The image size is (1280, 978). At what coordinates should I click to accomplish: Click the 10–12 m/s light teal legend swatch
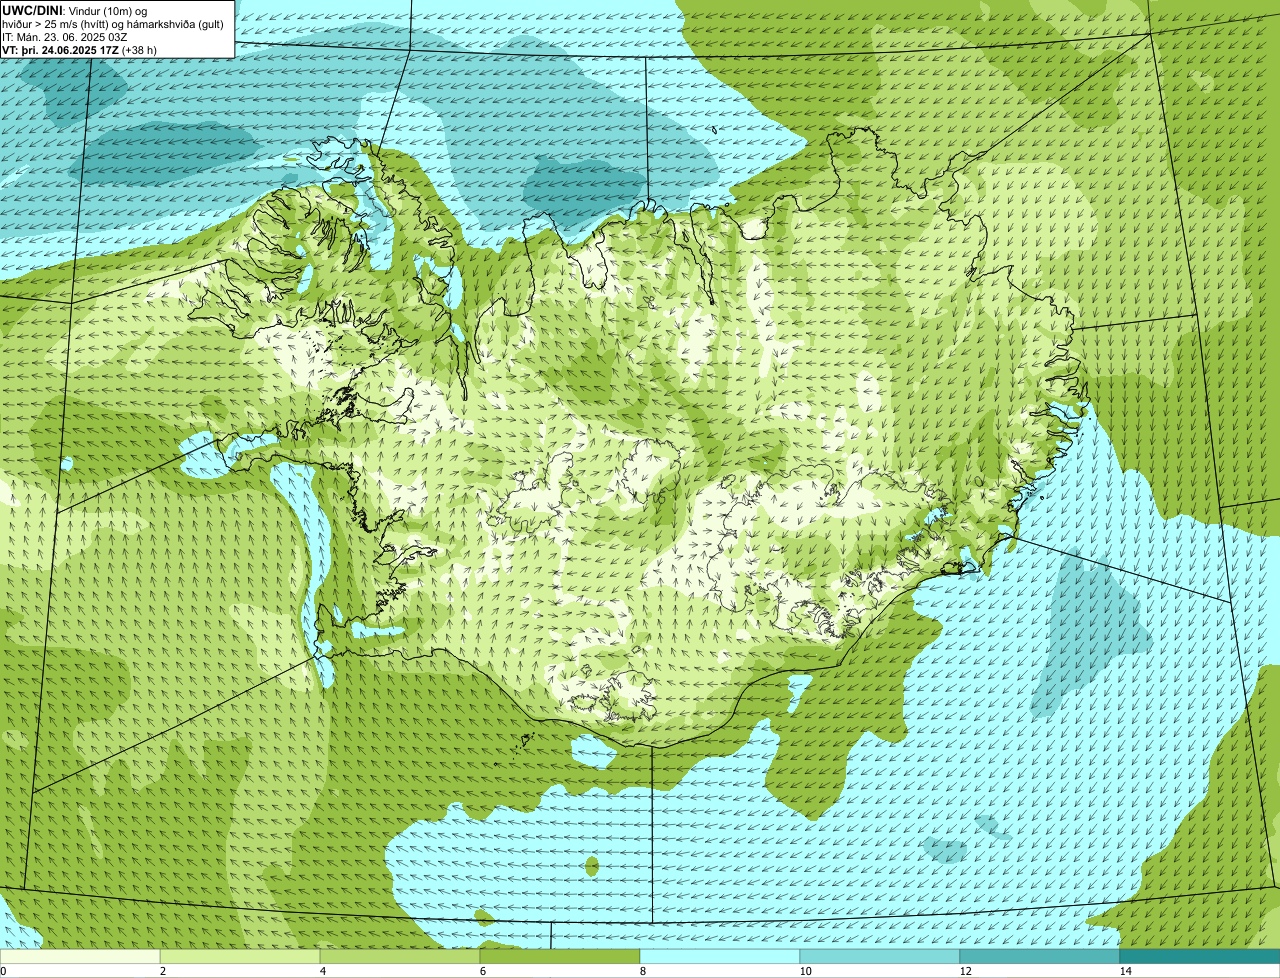tap(880, 956)
